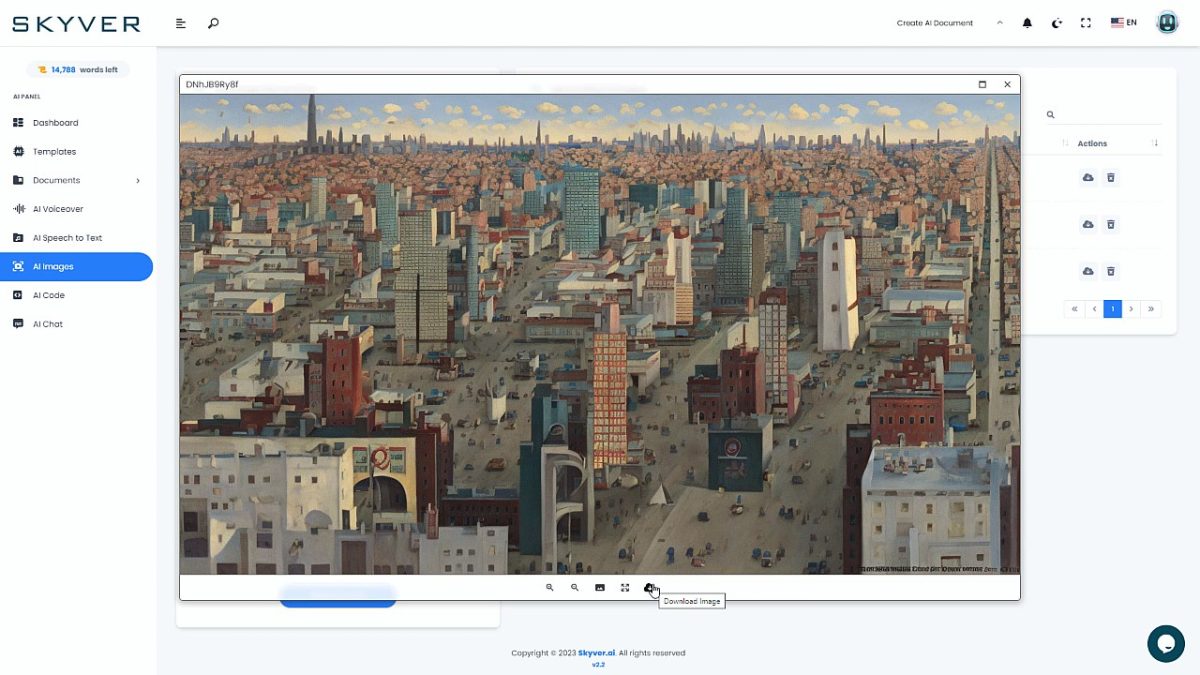The image size is (1200, 675).
Task: Open the chat support bubble
Action: tap(1165, 643)
